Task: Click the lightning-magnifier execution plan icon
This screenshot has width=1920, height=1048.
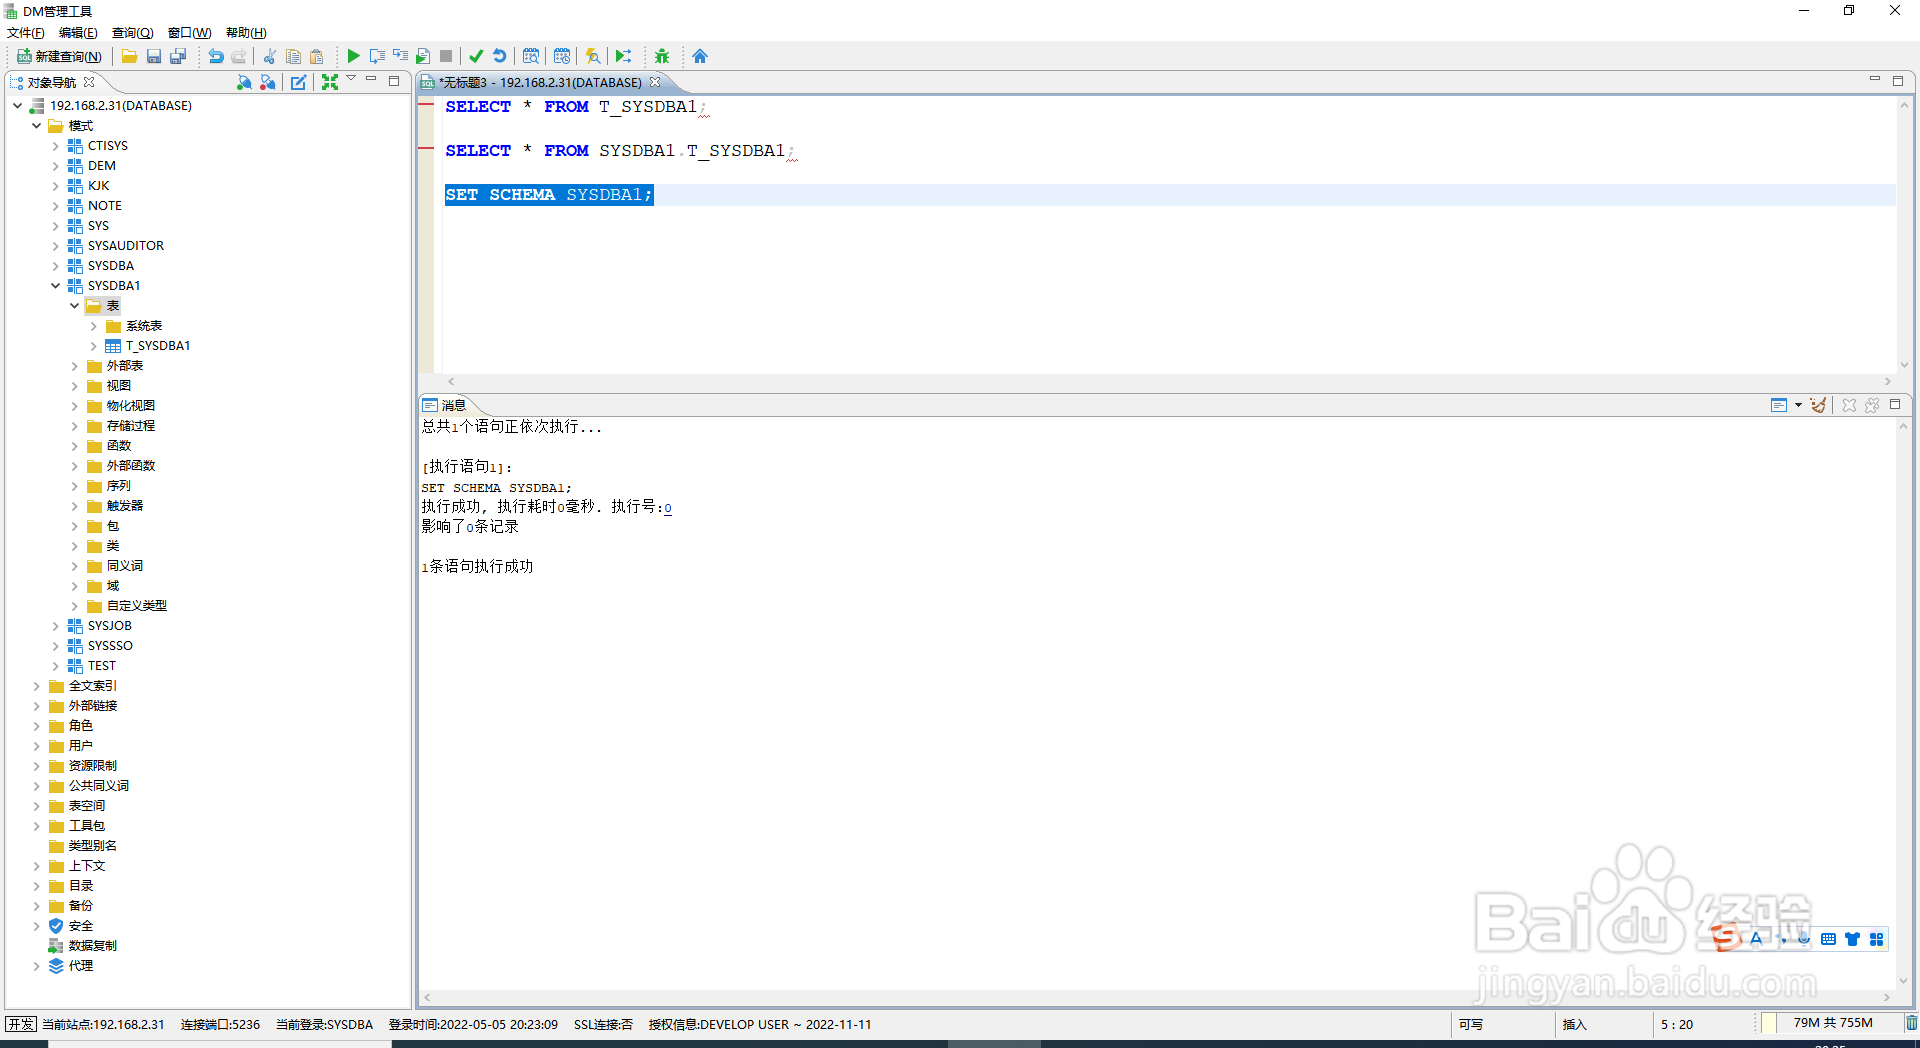Action: pyautogui.click(x=593, y=57)
